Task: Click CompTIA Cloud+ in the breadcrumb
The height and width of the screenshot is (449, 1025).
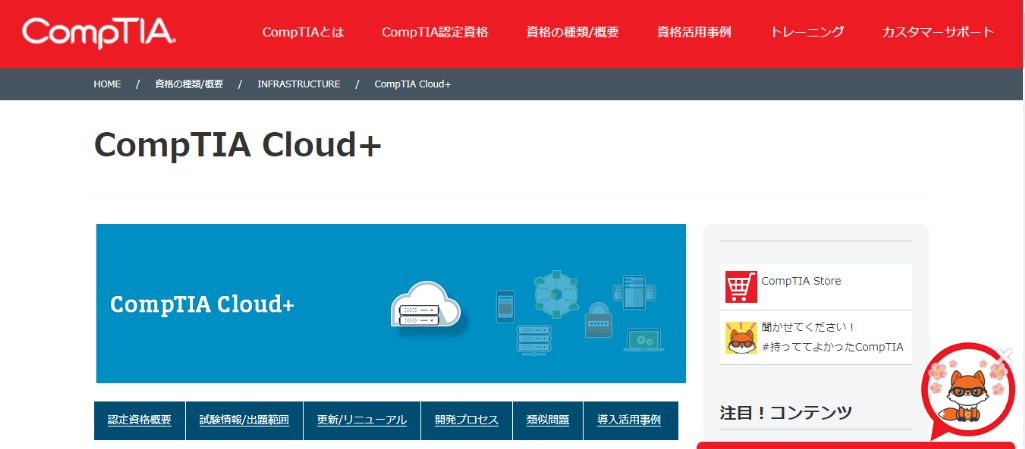Action: pyautogui.click(x=412, y=84)
